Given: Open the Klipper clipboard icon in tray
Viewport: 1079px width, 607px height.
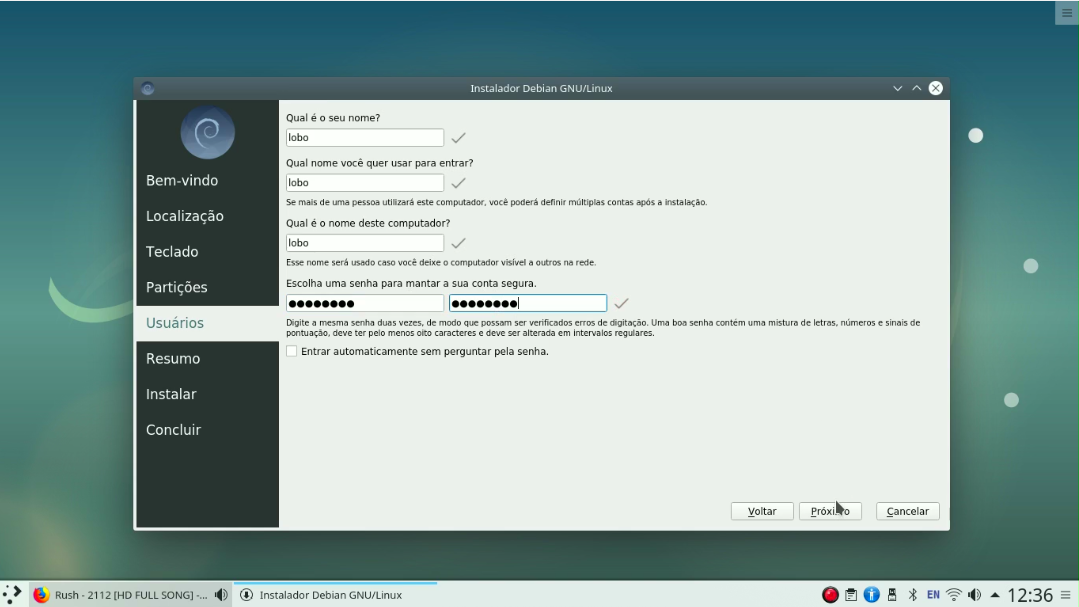Looking at the screenshot, I should (851, 594).
